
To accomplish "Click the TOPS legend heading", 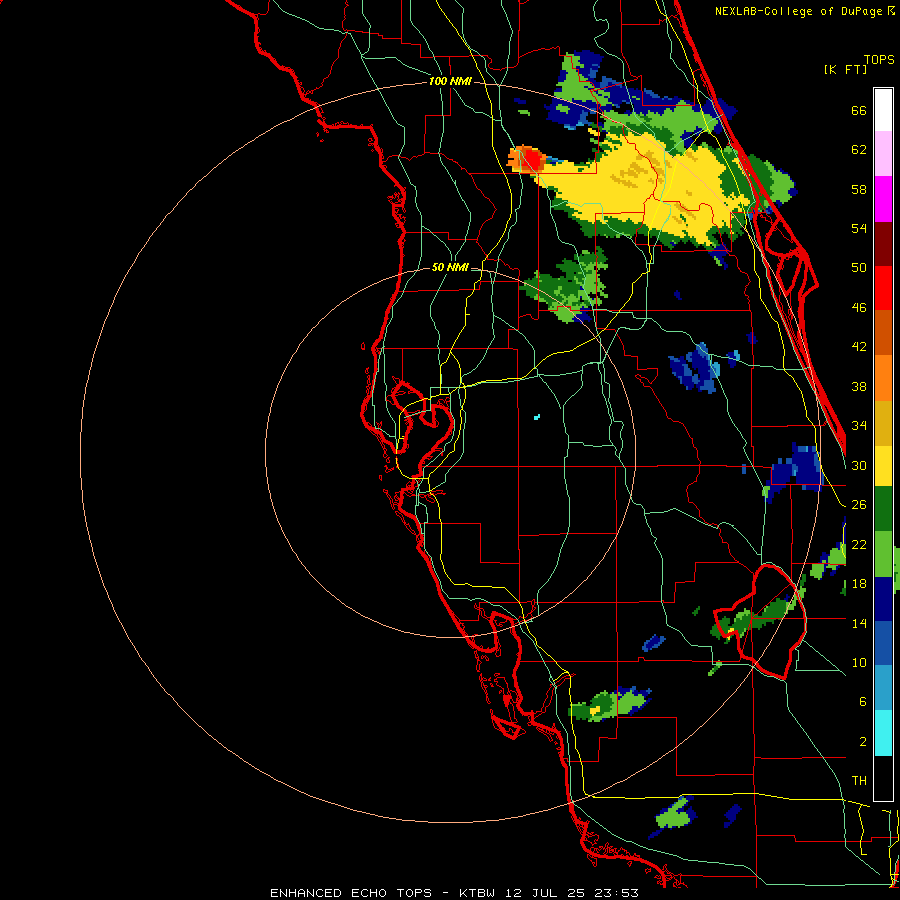I will (879, 59).
